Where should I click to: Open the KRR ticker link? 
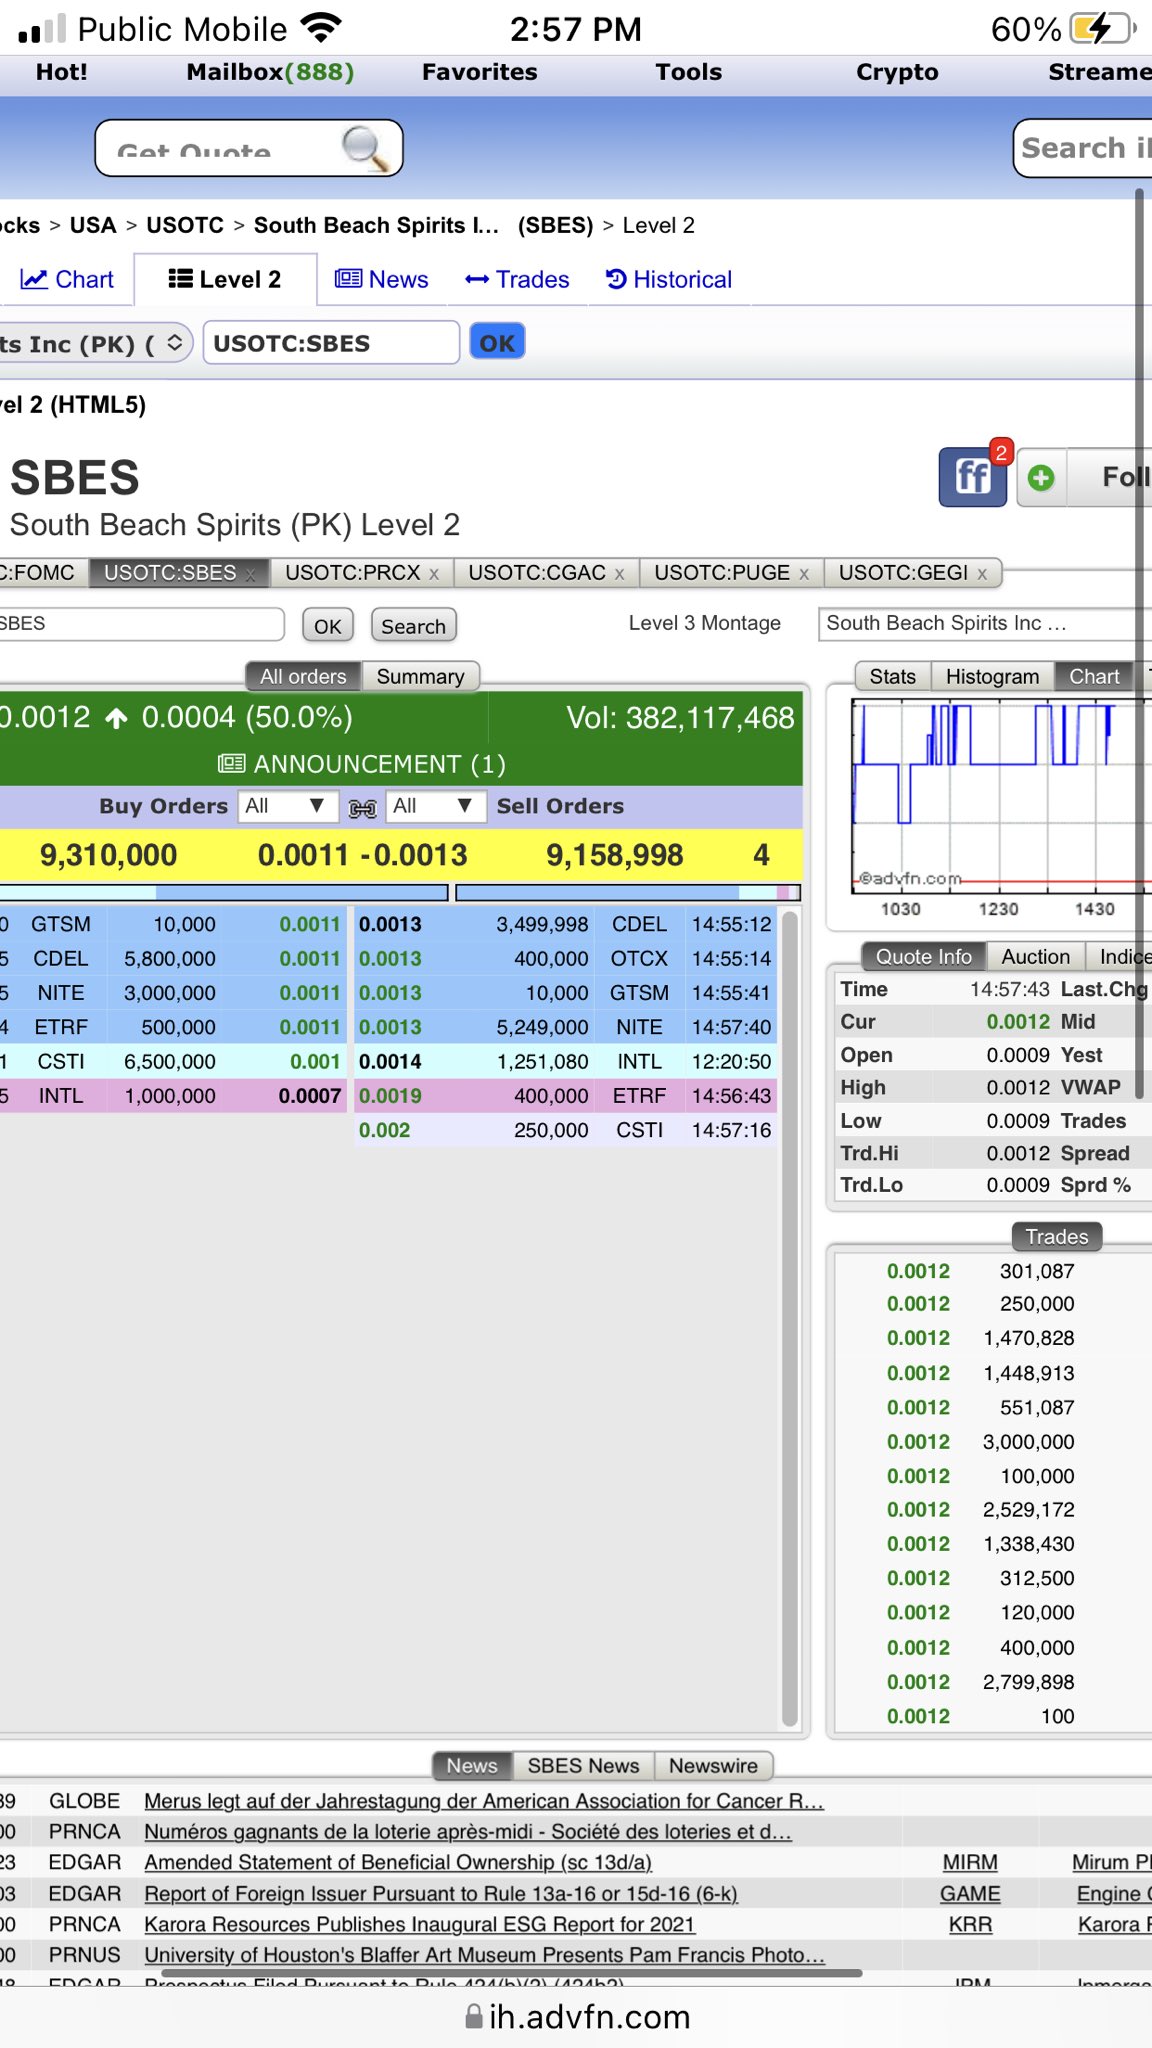(970, 1924)
